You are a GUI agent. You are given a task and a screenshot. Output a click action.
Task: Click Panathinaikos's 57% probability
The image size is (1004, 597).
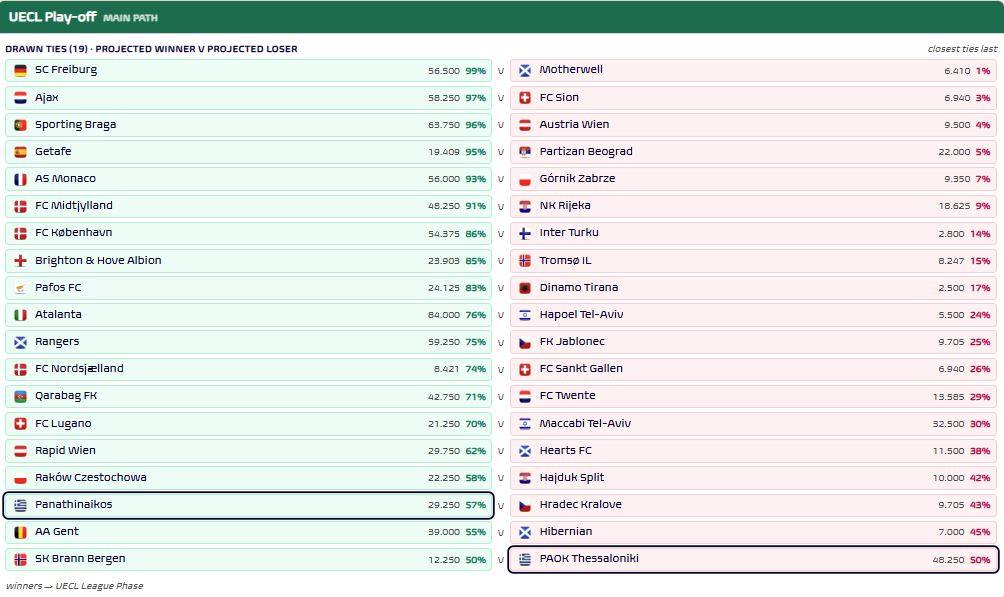coord(476,505)
